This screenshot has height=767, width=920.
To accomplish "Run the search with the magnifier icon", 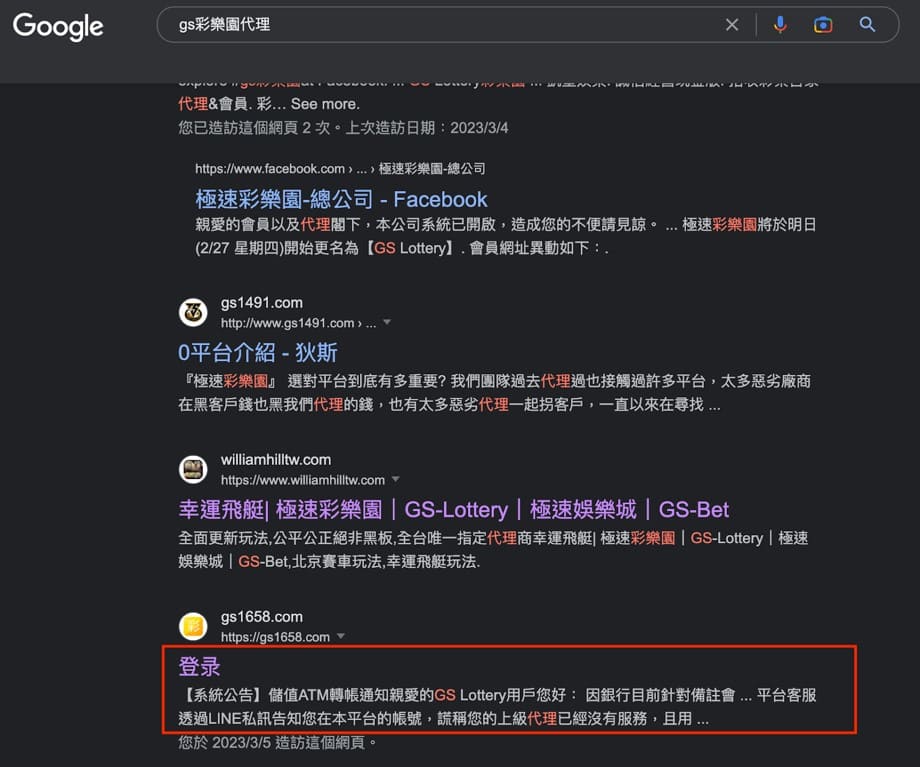I will pyautogui.click(x=867, y=25).
